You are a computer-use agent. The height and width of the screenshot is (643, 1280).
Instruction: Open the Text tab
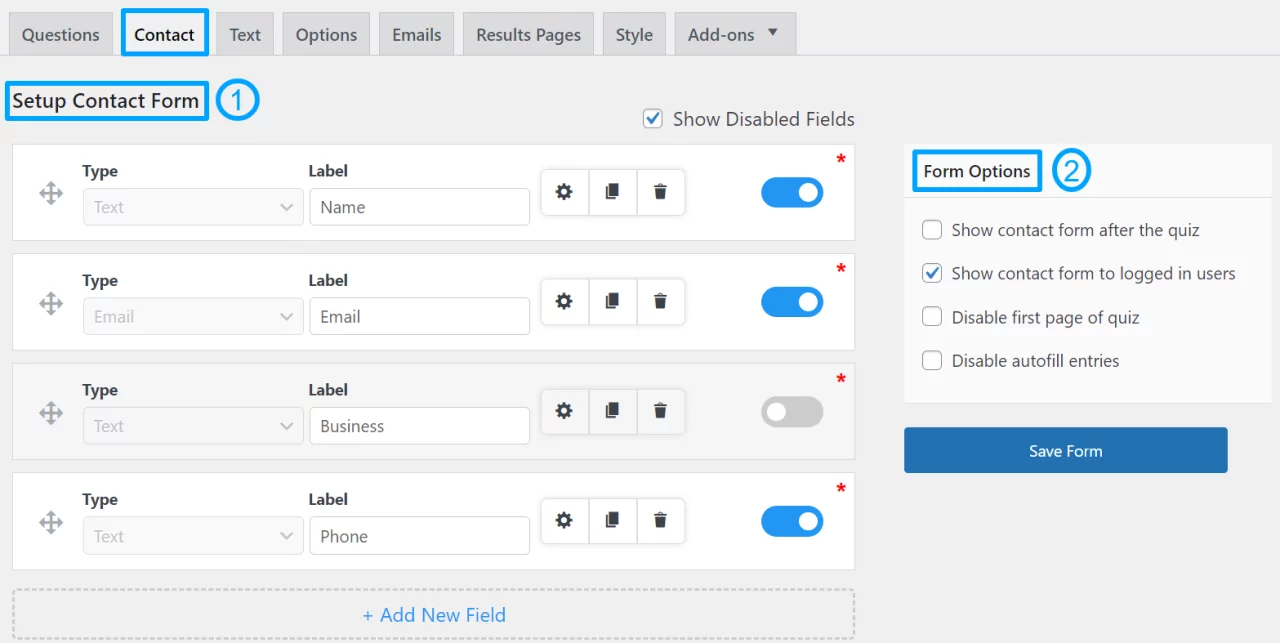coord(245,34)
